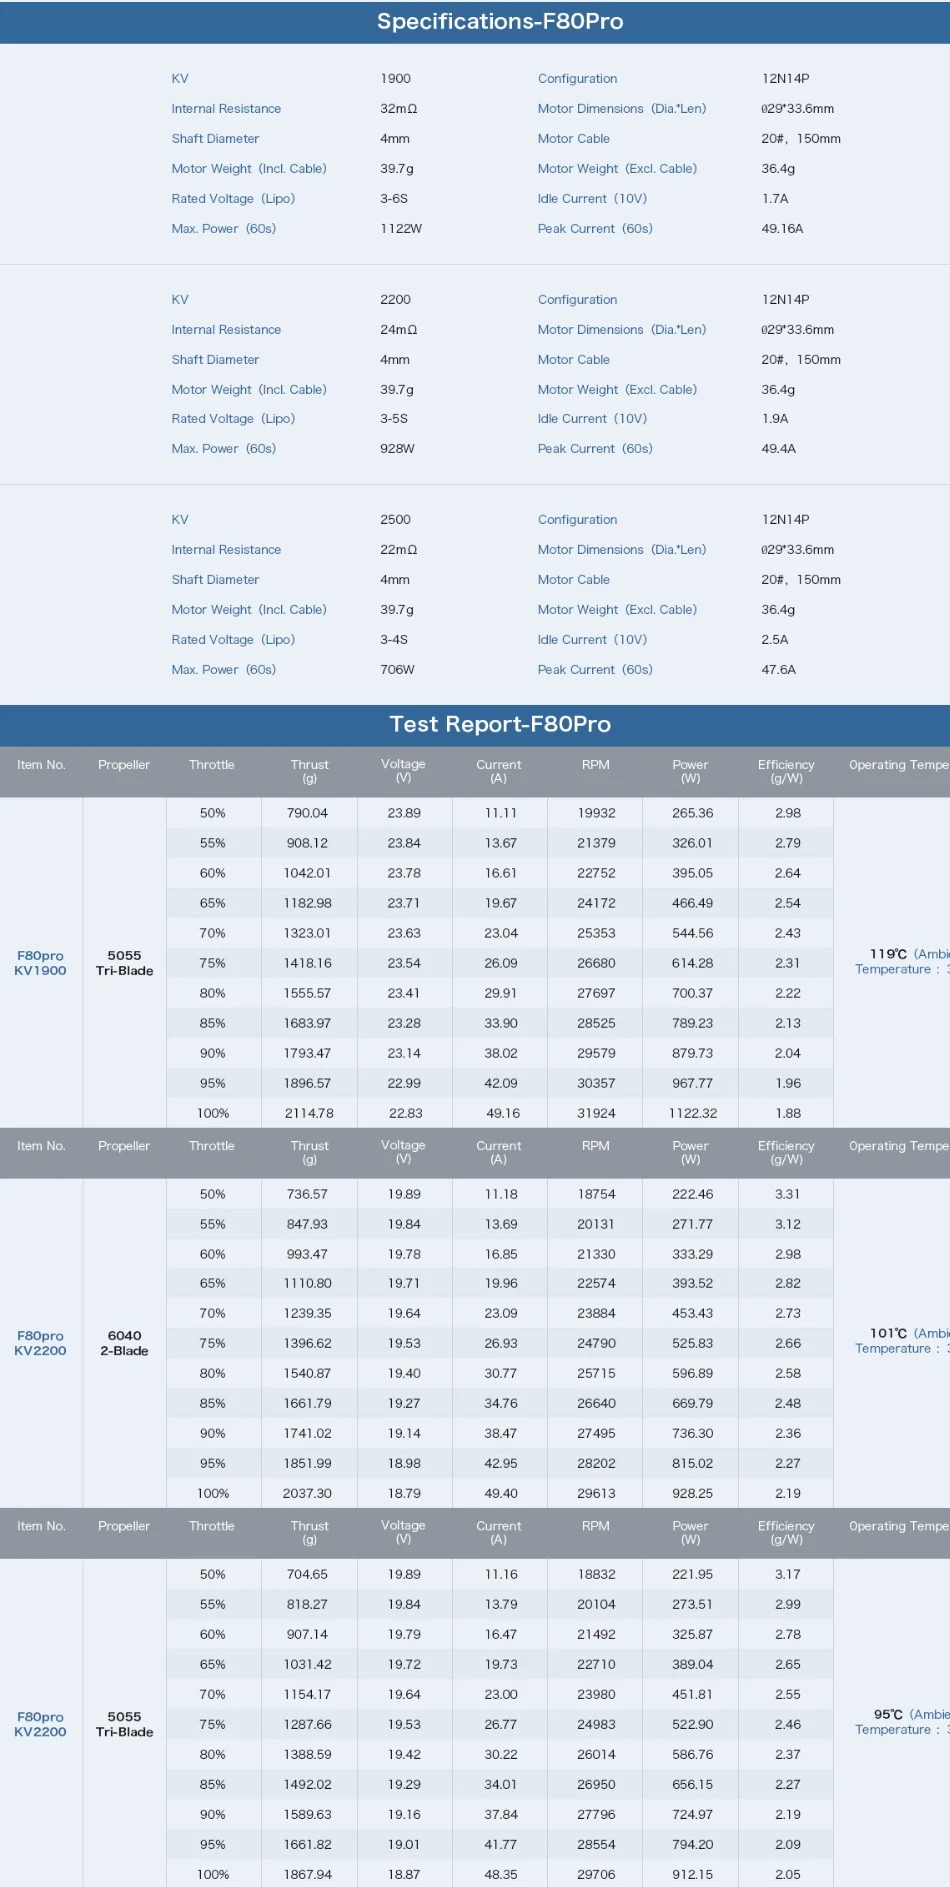Click the internal resistance value 22mΩ

click(399, 550)
